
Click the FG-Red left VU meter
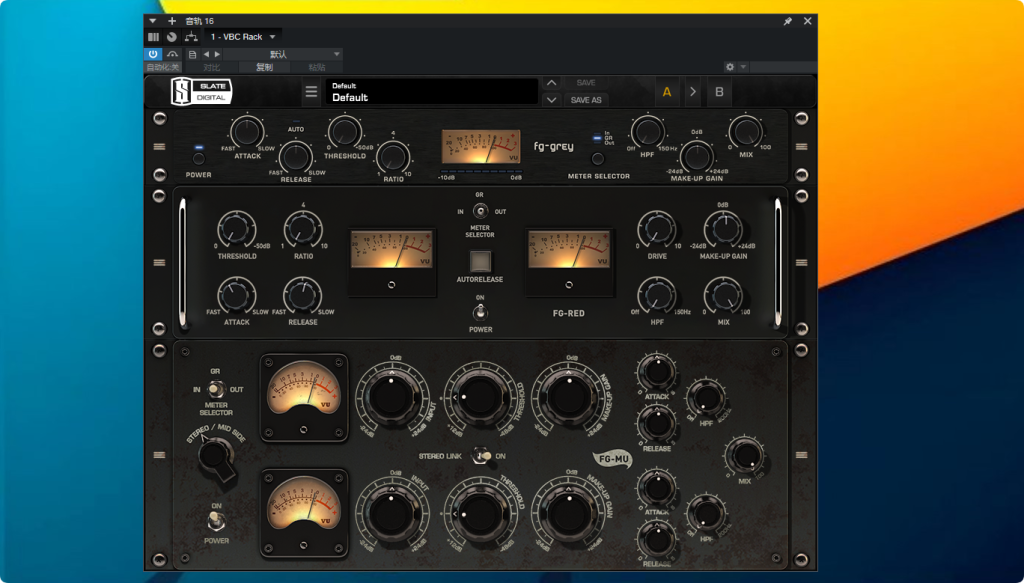tap(391, 249)
